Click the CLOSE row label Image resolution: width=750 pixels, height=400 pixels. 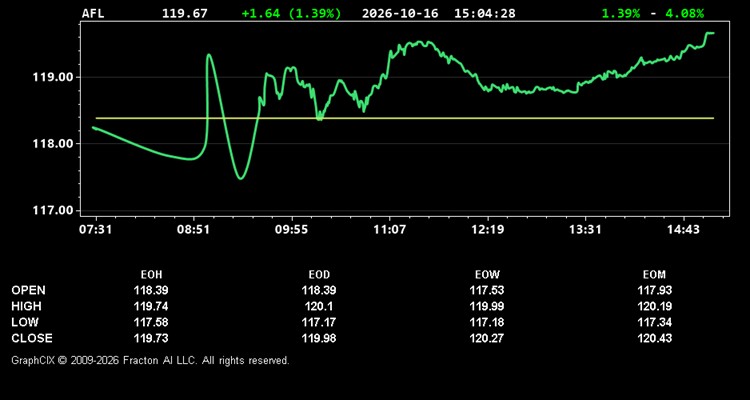[32, 338]
